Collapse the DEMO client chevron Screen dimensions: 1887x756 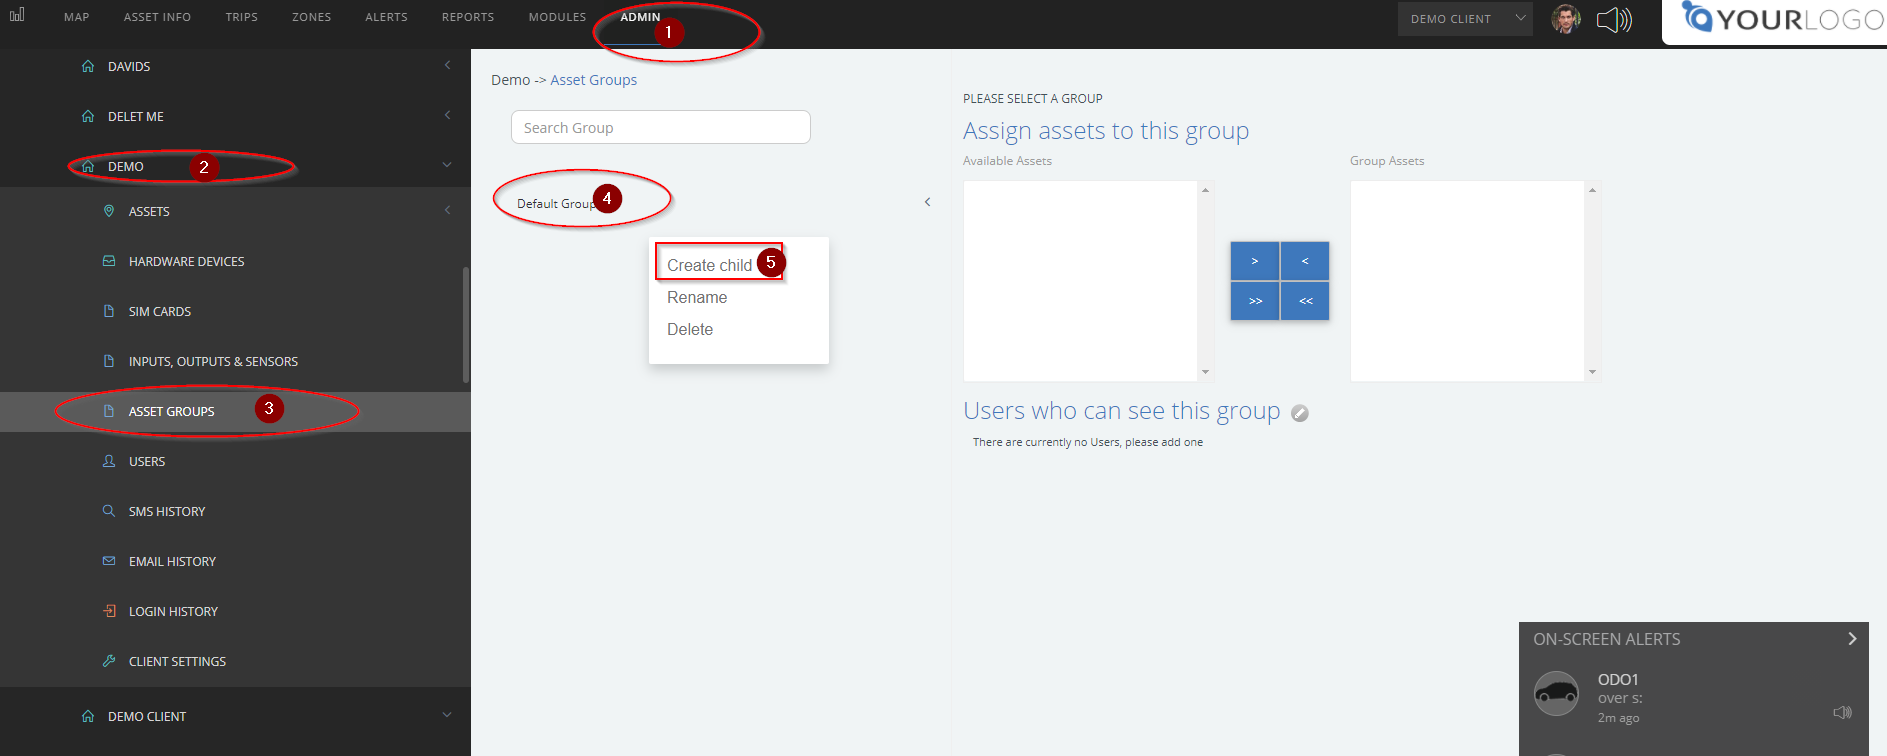coord(447,165)
